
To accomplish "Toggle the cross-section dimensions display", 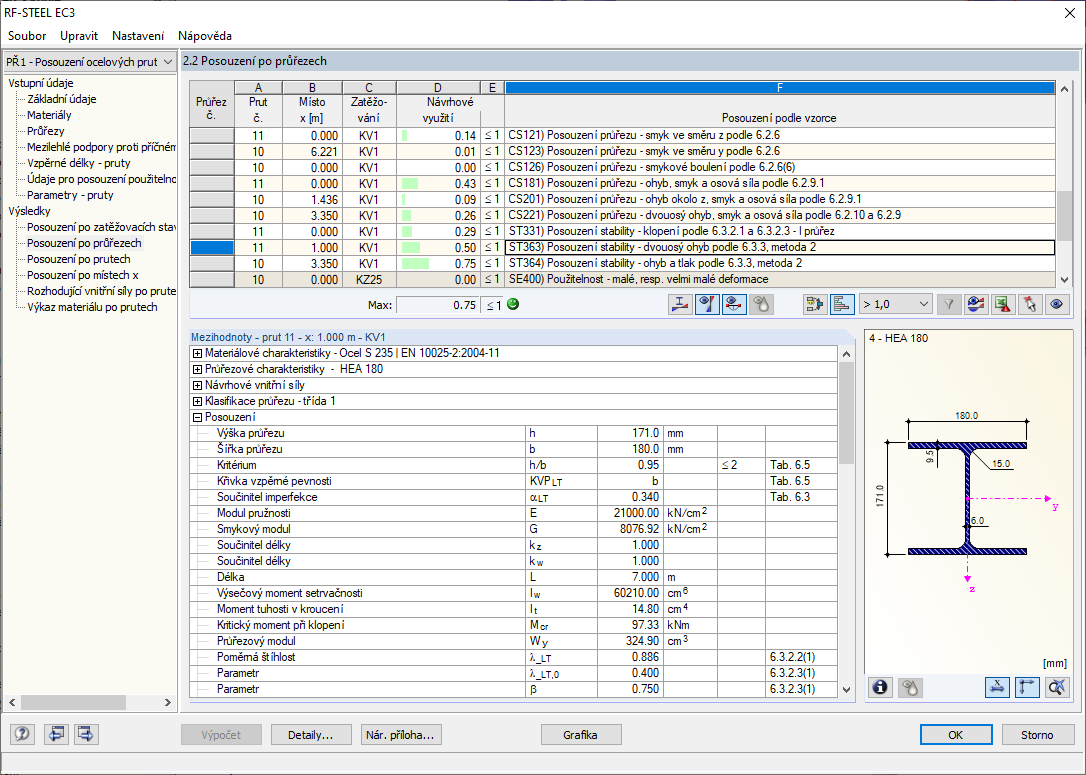I will [998, 687].
